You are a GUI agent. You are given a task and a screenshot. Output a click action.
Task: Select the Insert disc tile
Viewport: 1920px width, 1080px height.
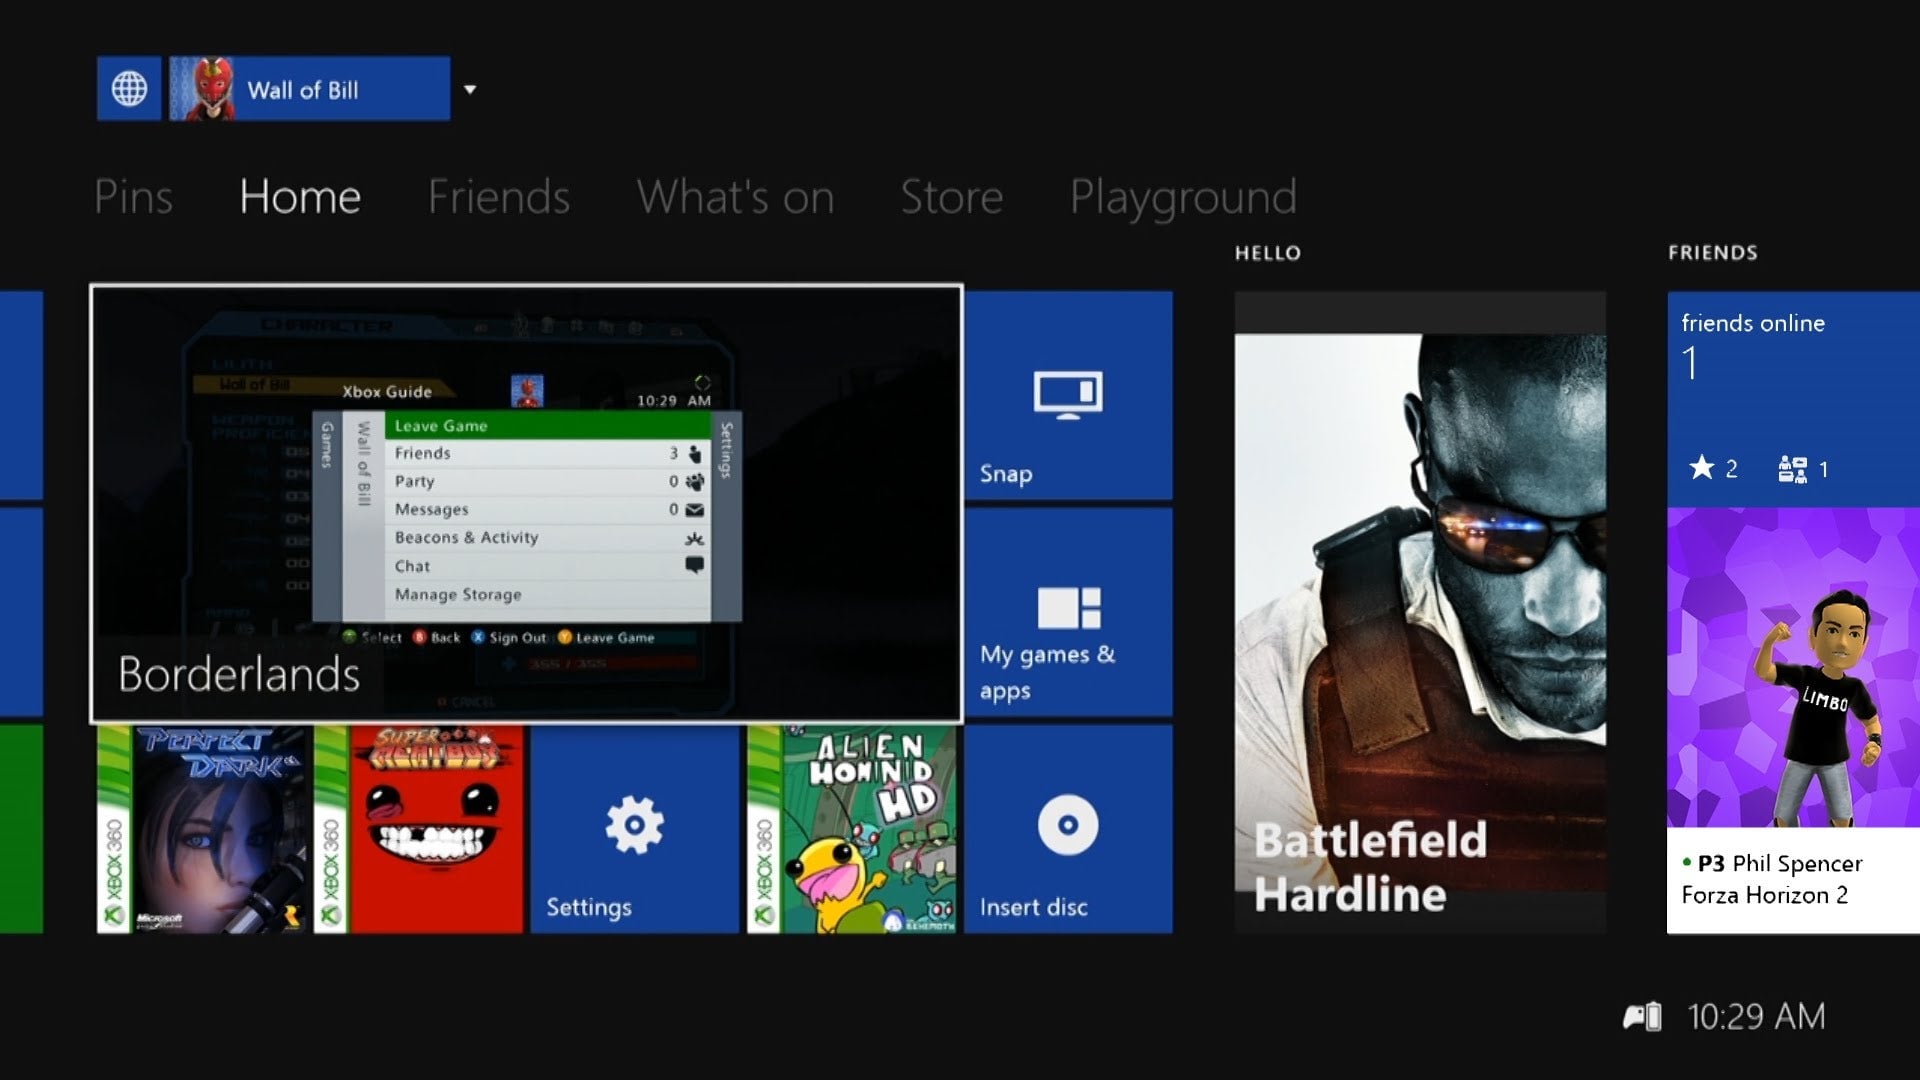tap(1068, 829)
